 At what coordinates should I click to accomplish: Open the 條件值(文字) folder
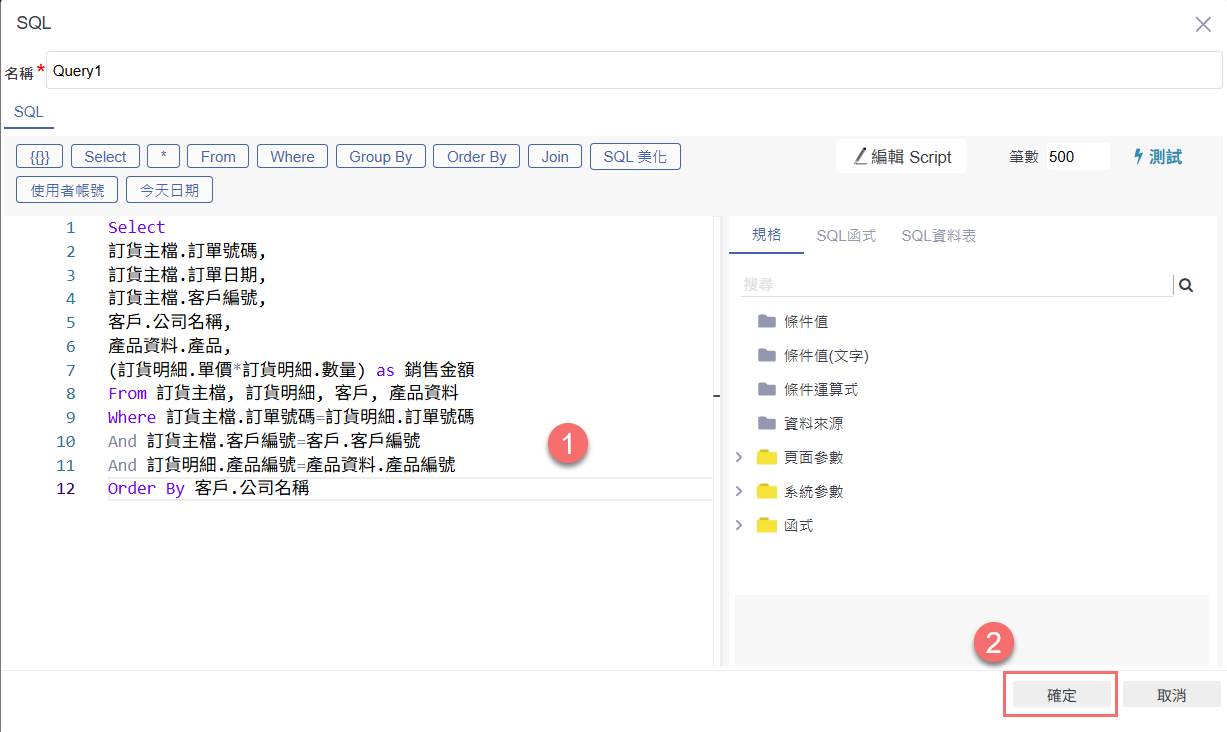825,356
